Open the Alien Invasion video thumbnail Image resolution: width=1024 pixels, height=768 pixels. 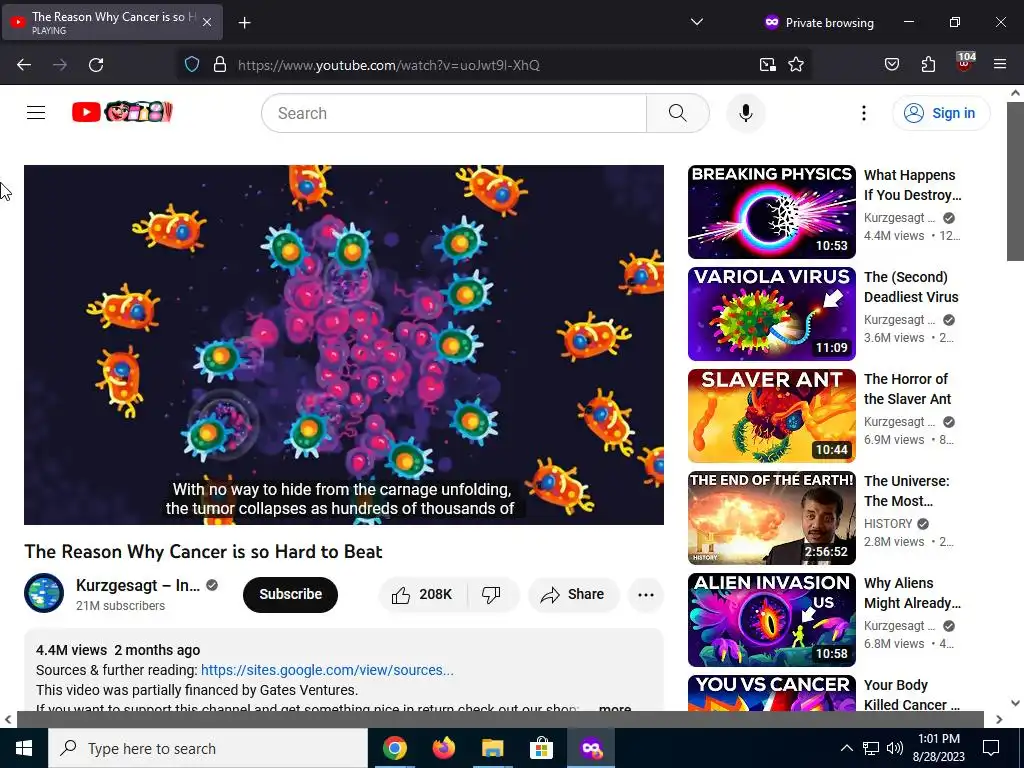[x=771, y=619]
